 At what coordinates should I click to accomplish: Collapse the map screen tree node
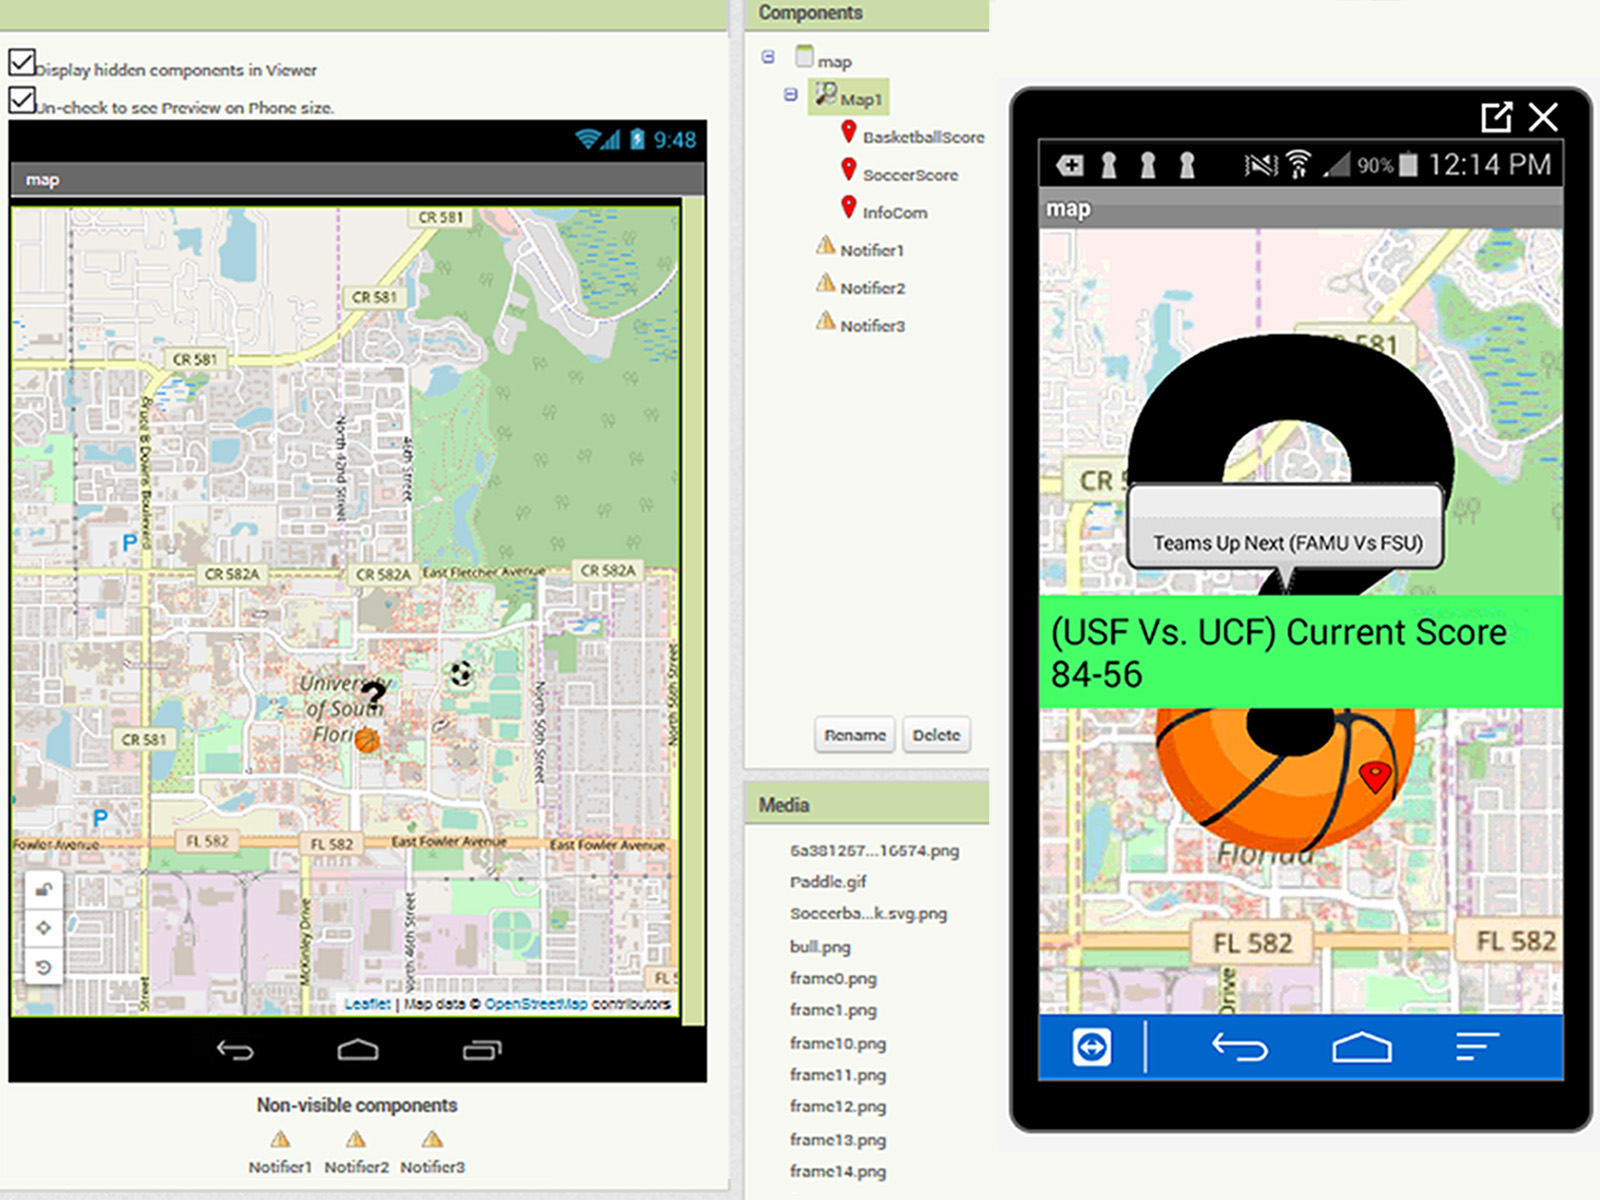point(768,57)
